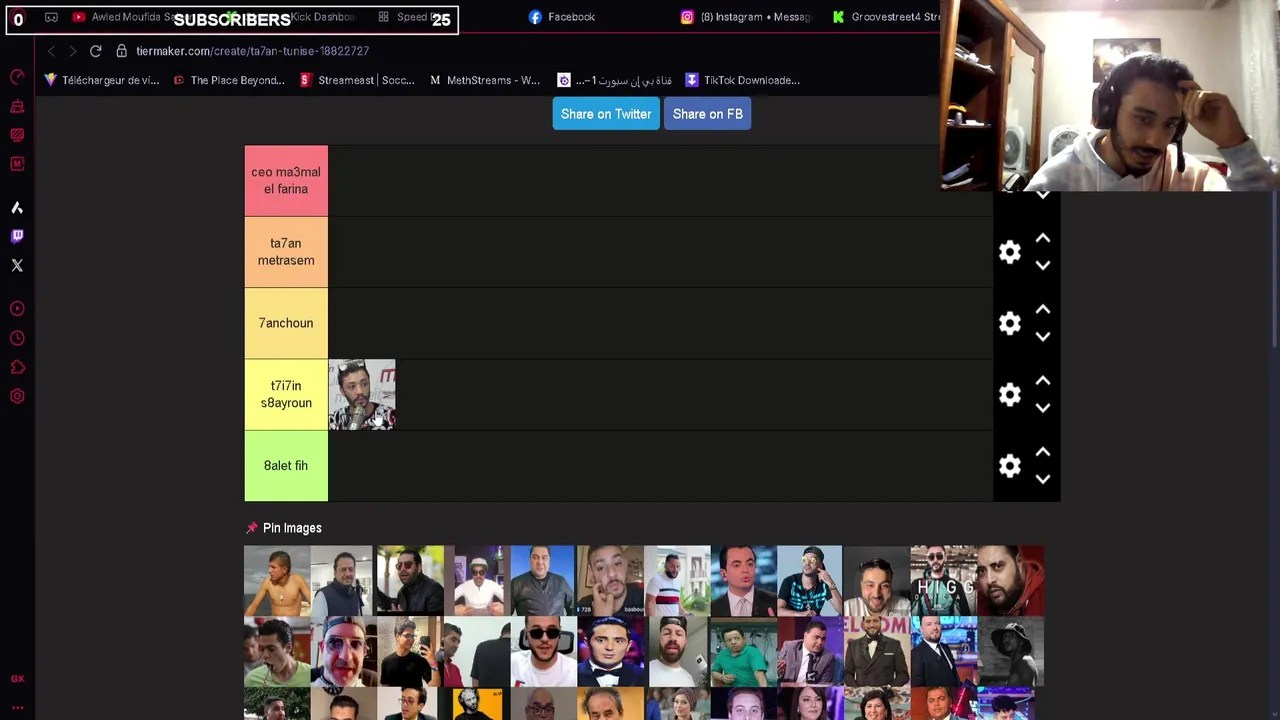
Task: Select the shirtless man thumbnail
Action: [277, 580]
